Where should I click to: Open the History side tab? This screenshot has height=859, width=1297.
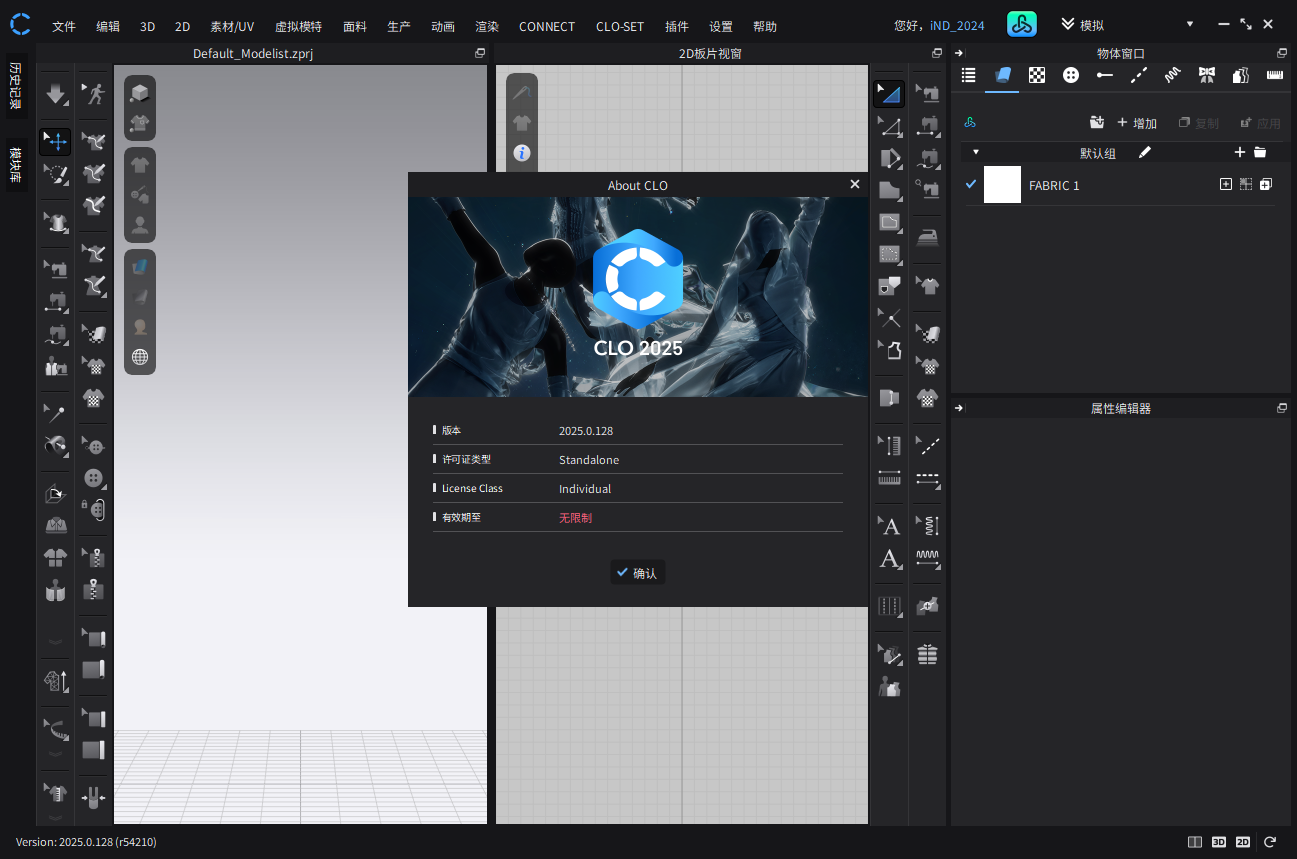coord(15,85)
